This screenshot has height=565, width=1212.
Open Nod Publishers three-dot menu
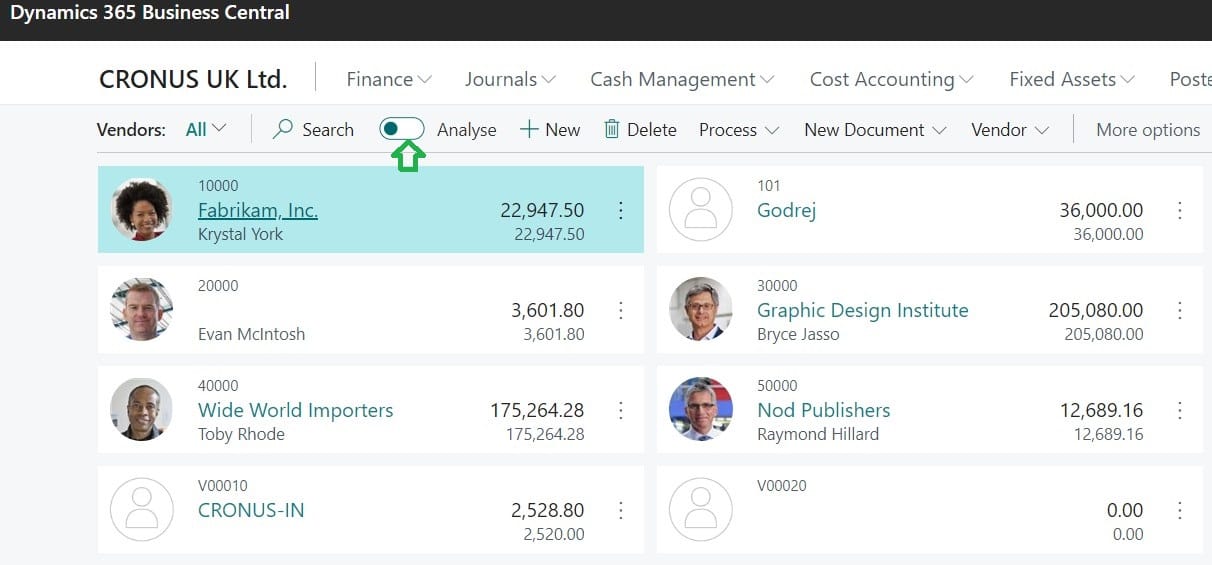[1180, 410]
